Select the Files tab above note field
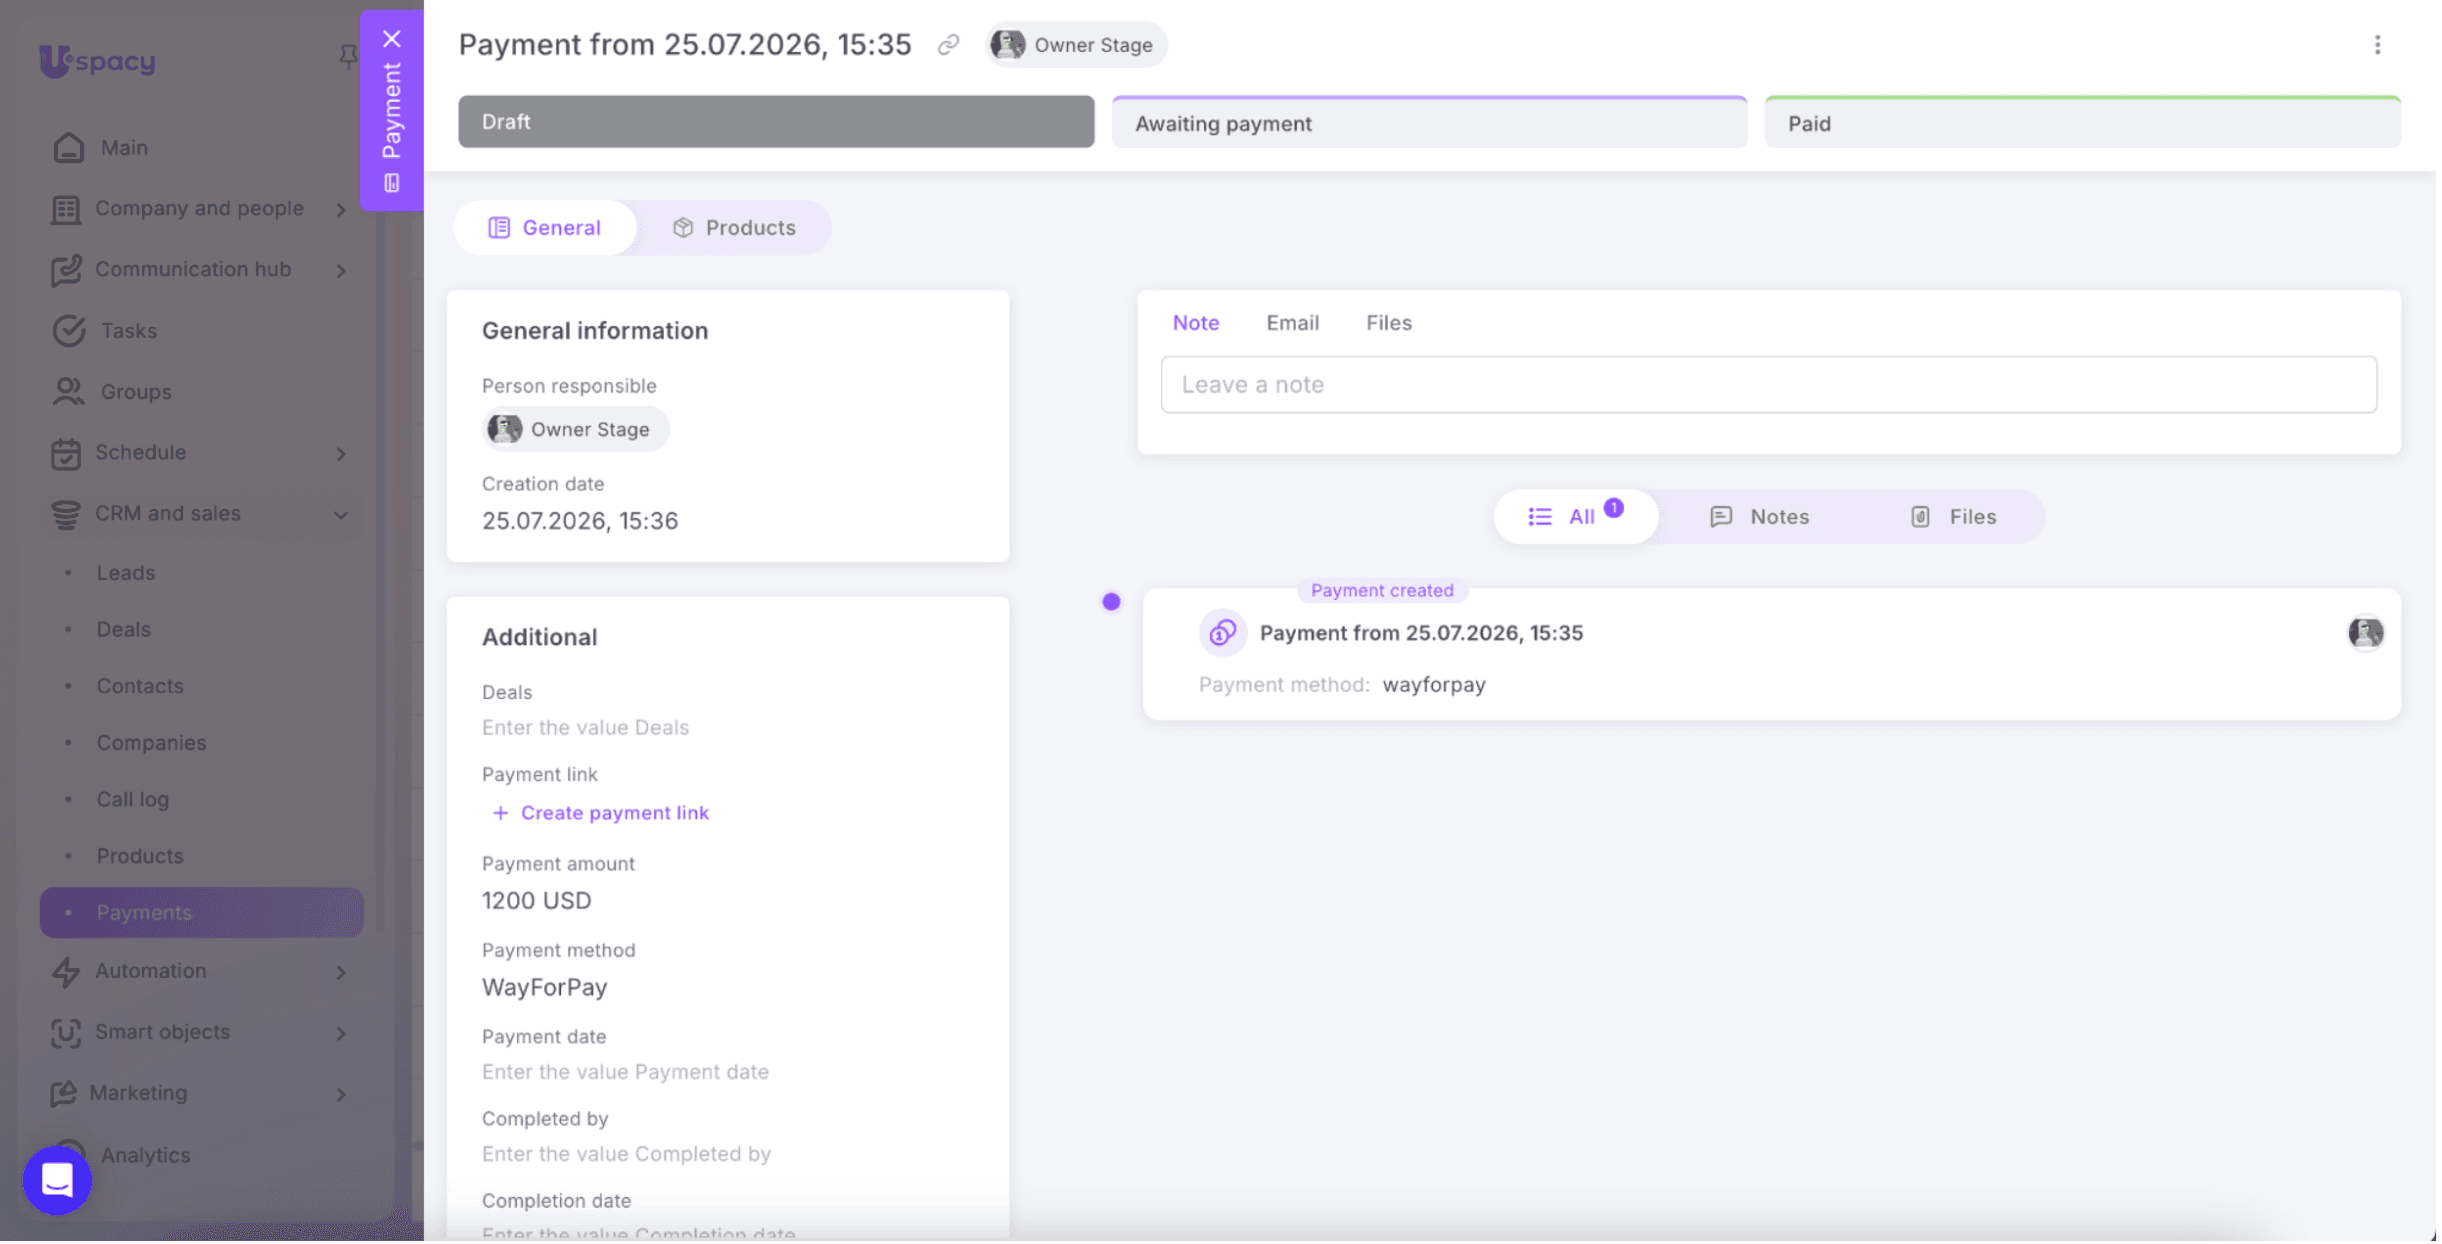This screenshot has height=1244, width=2442. [1389, 323]
